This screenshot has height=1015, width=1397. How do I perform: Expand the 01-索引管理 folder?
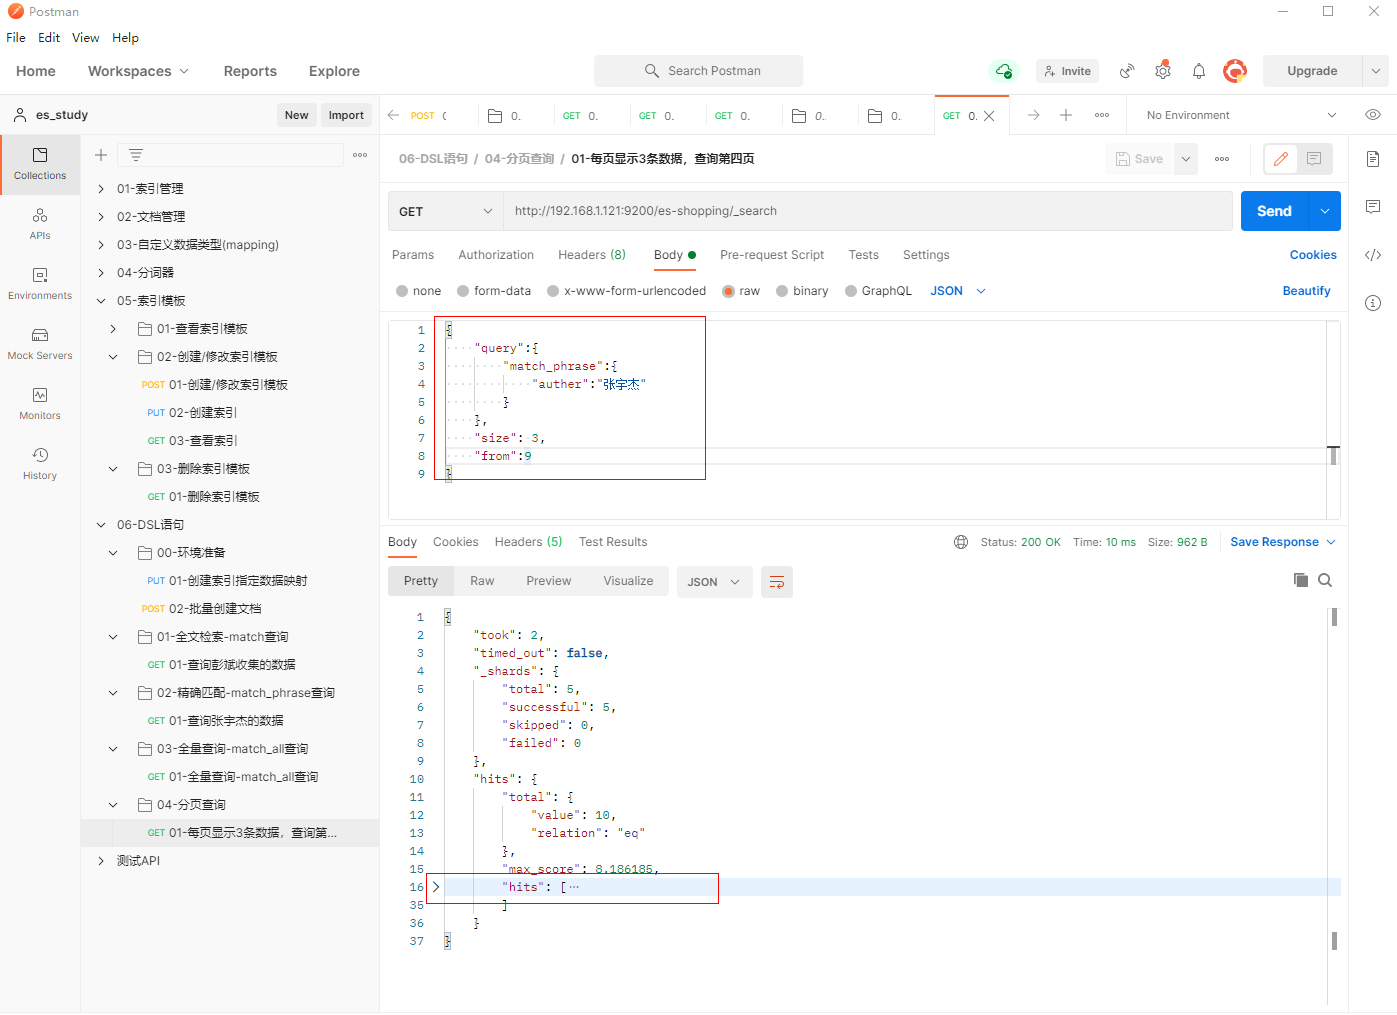pos(101,189)
